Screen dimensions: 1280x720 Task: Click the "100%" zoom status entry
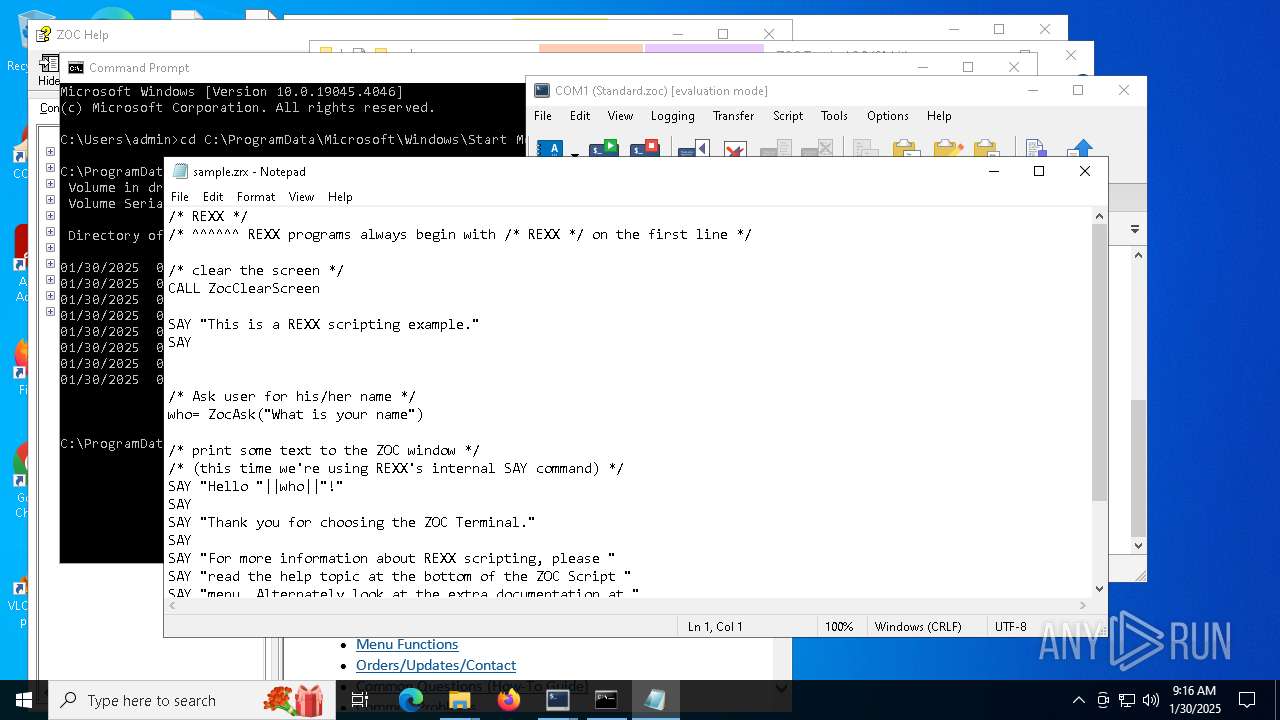coord(839,627)
